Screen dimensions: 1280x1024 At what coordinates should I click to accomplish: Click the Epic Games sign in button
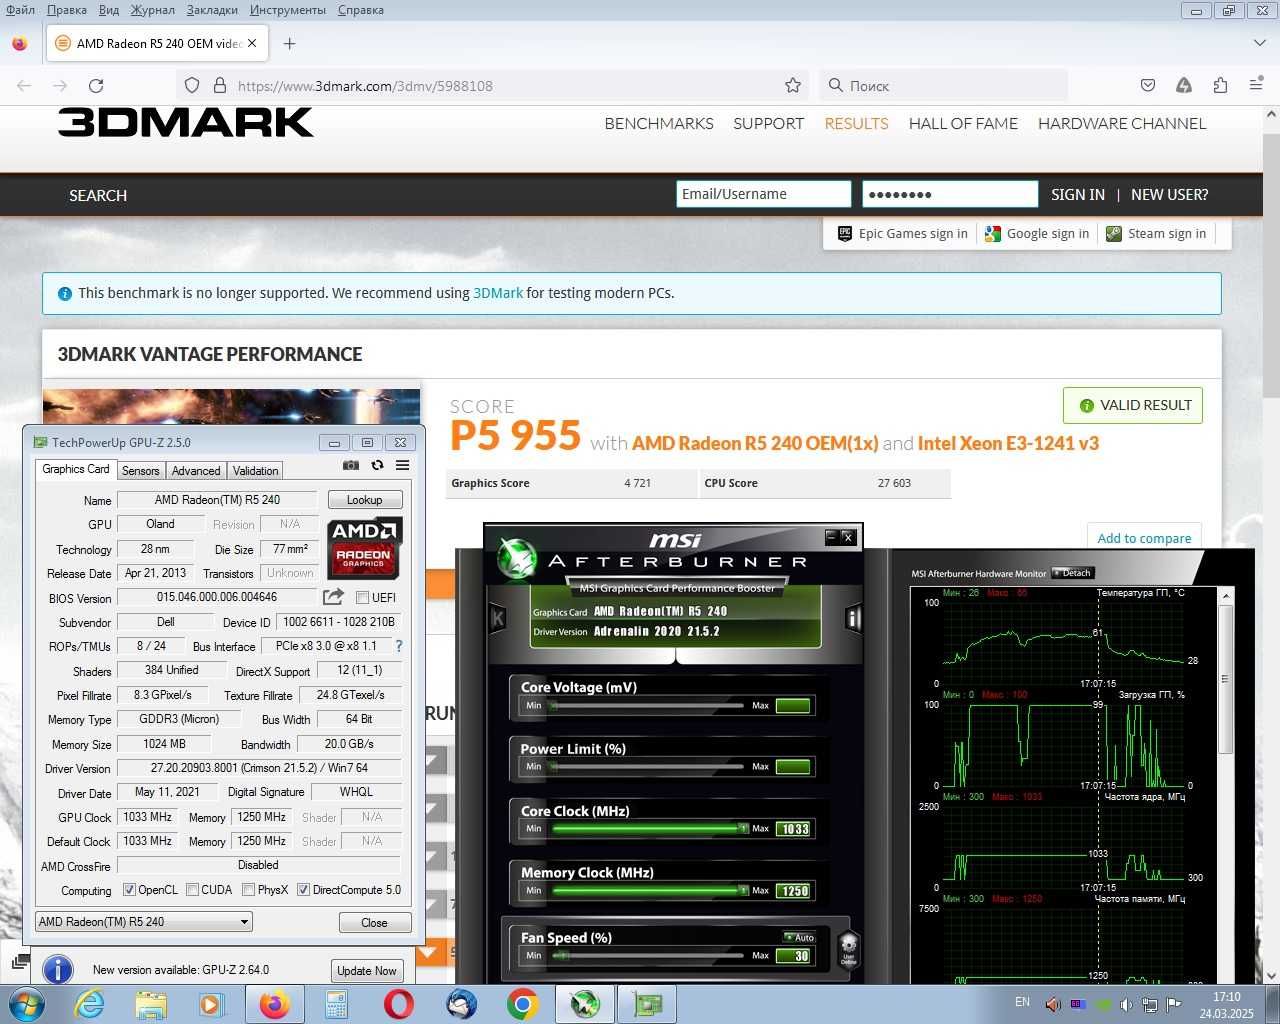pos(903,234)
